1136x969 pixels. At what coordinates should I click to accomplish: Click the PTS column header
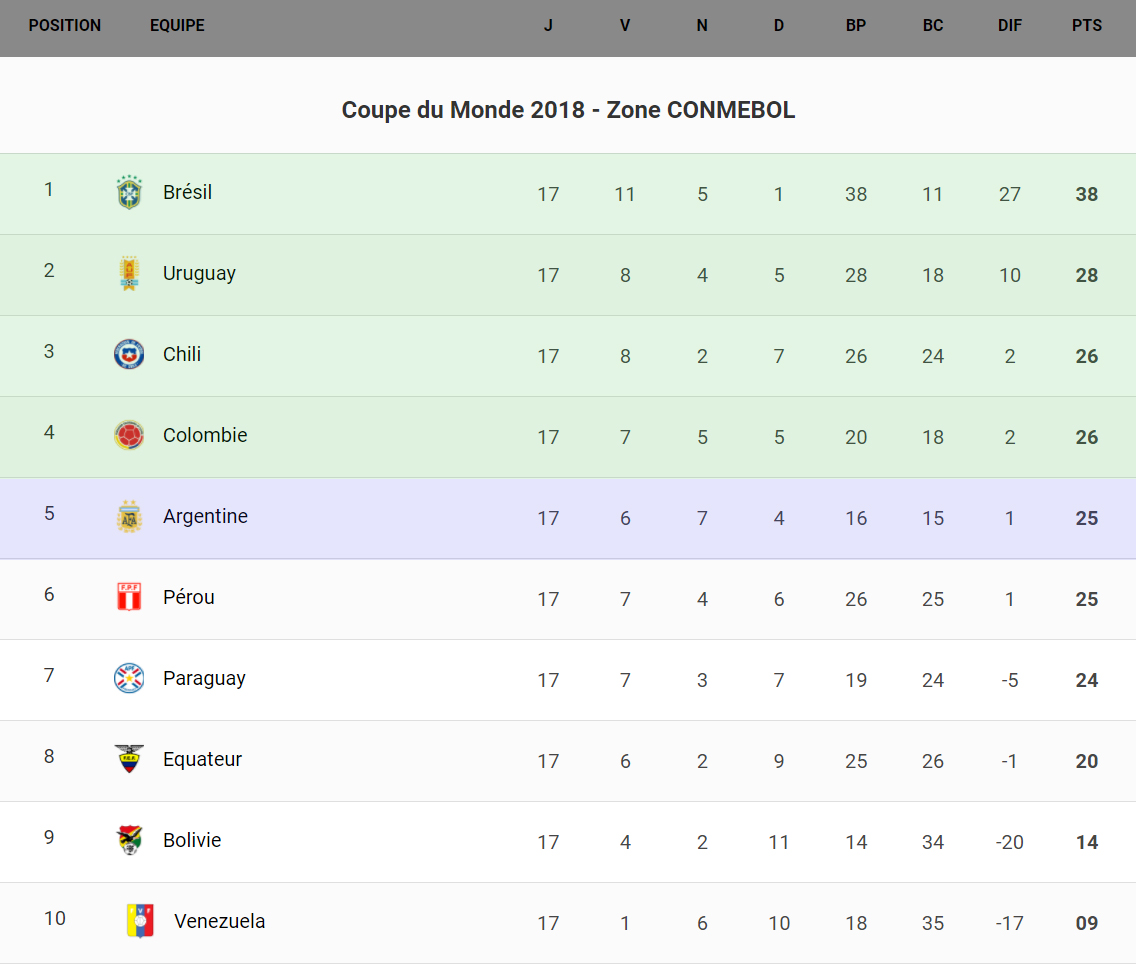tap(1087, 26)
